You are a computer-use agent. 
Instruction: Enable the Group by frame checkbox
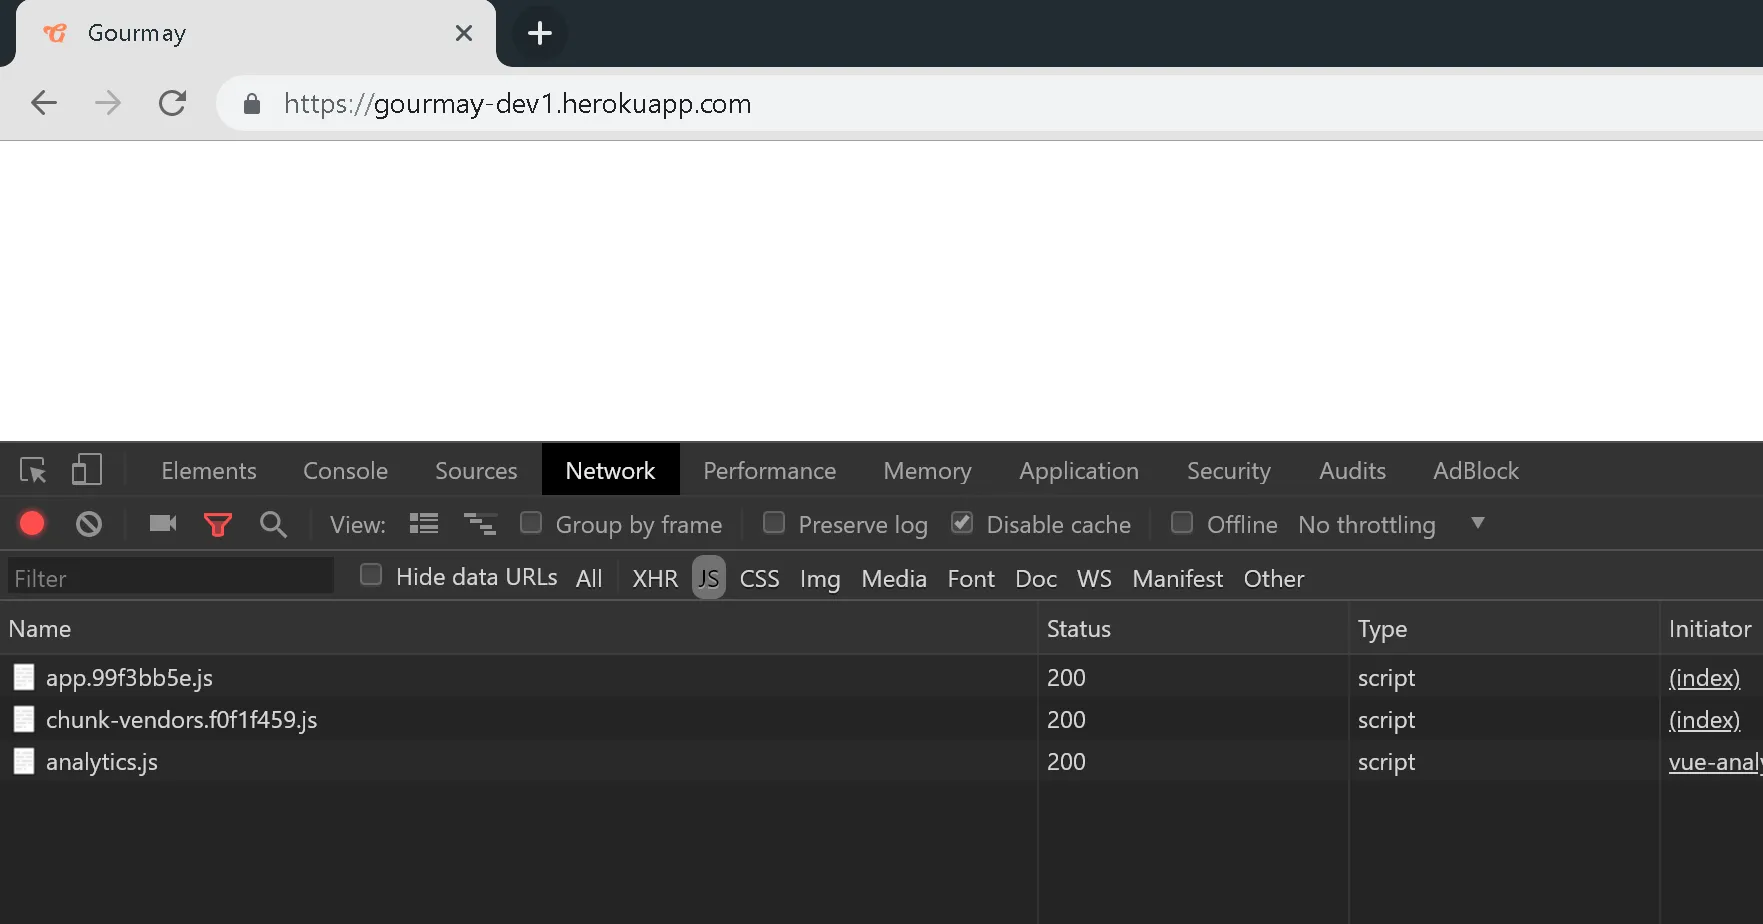click(531, 523)
